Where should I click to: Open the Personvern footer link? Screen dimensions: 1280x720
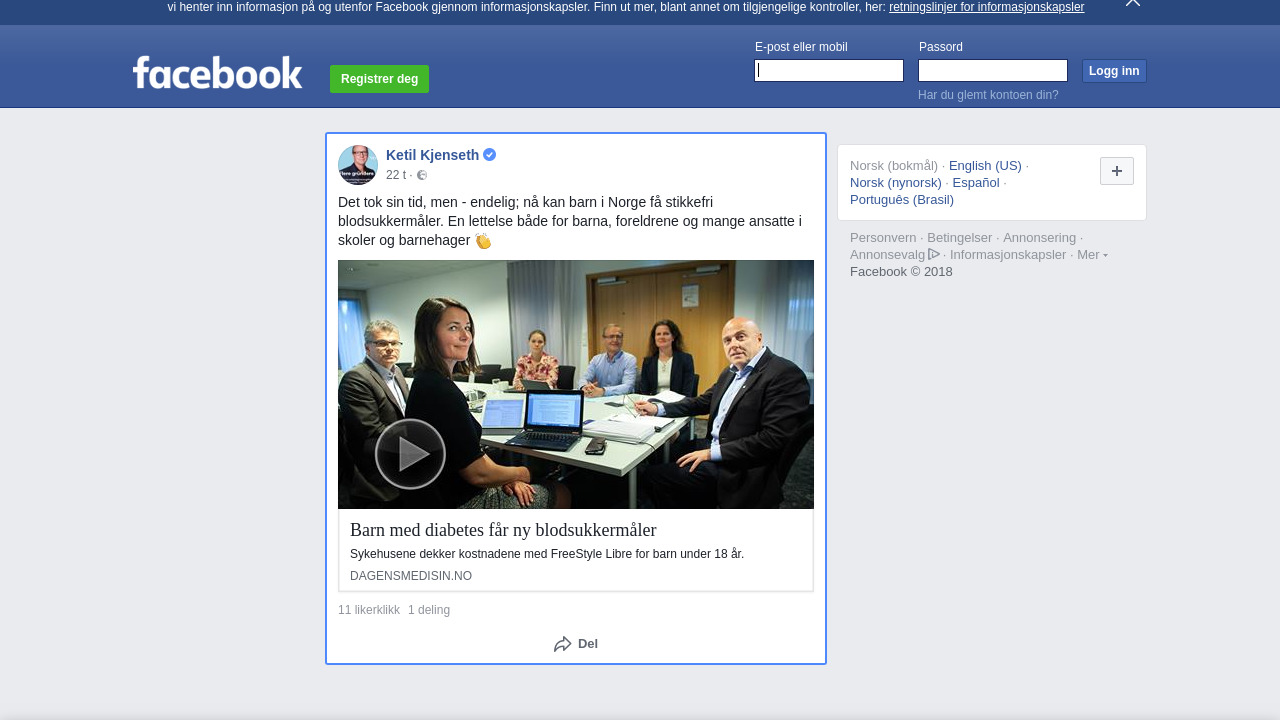[x=883, y=238]
